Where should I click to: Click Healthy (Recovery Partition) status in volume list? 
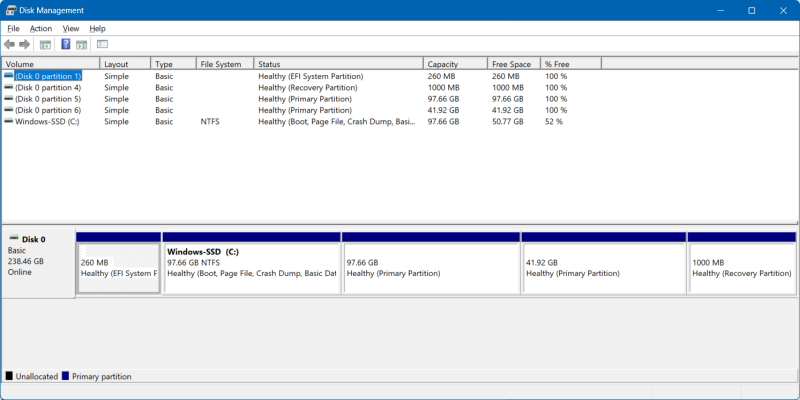pyautogui.click(x=308, y=87)
